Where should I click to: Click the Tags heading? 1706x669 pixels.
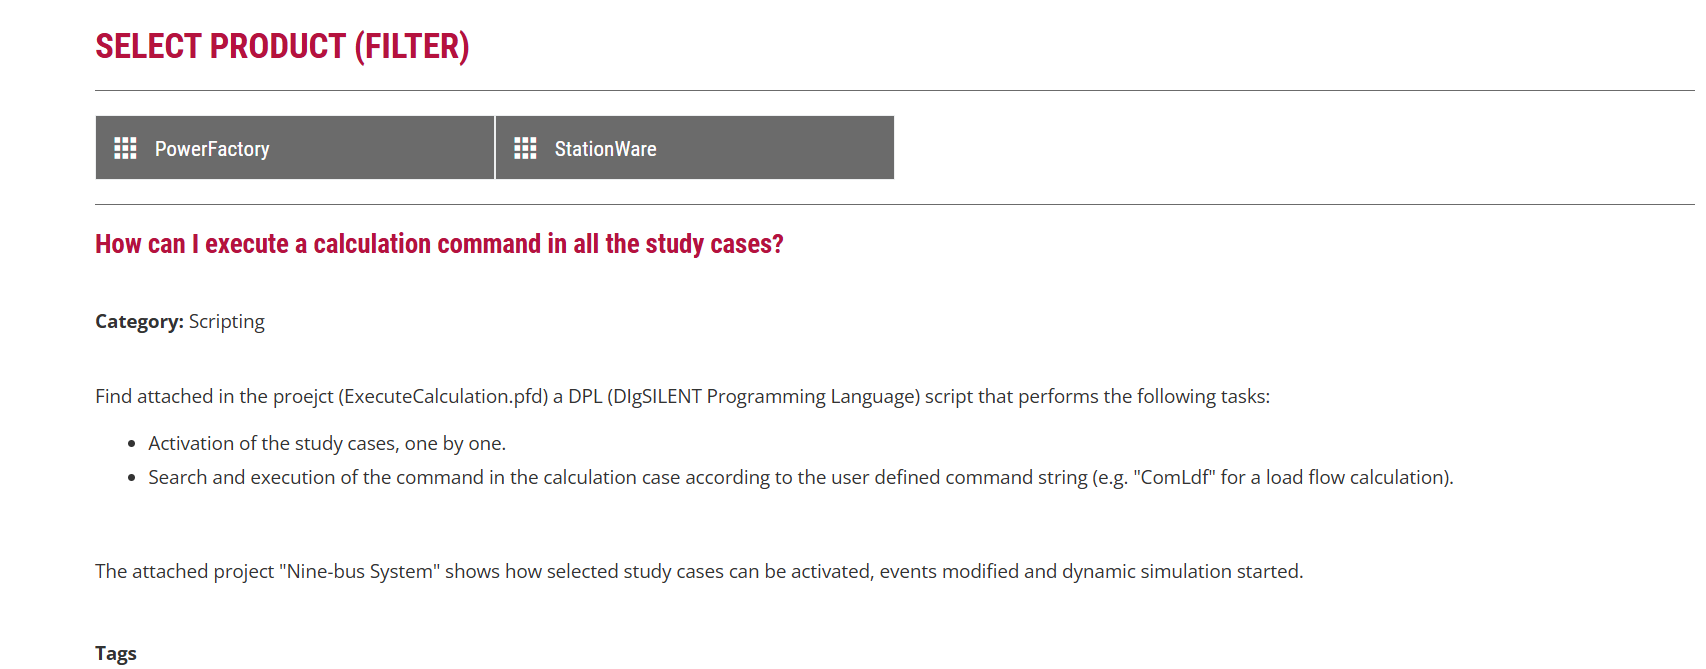[x=116, y=653]
